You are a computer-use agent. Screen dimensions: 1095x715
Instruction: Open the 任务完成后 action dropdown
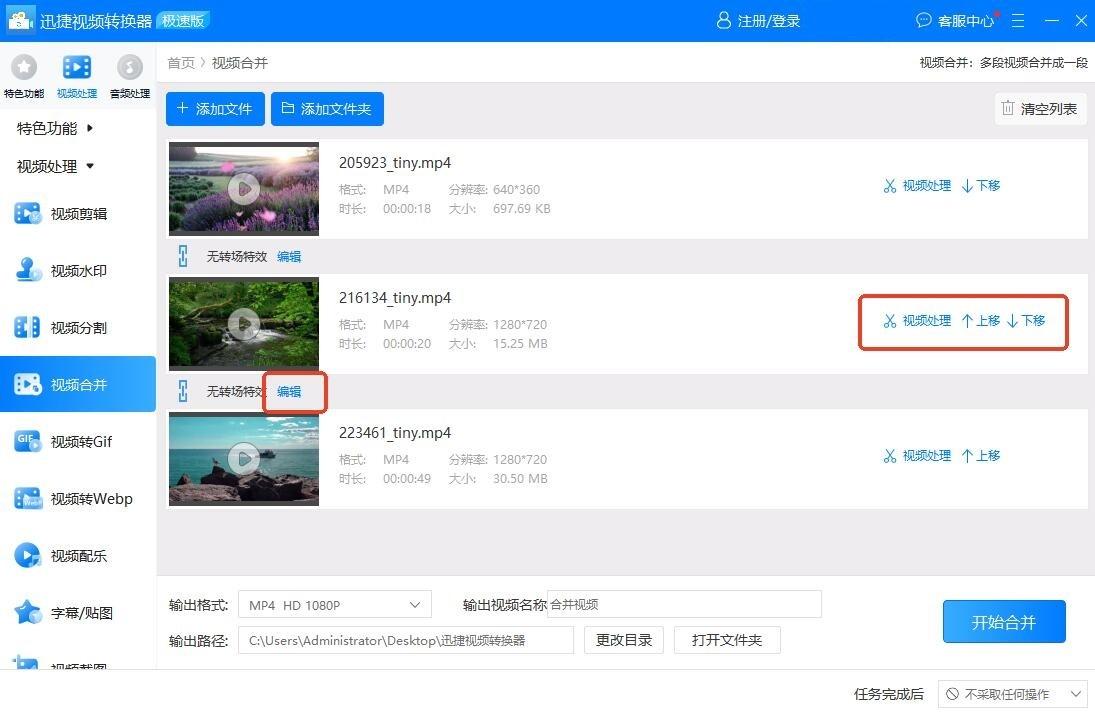click(x=1012, y=693)
